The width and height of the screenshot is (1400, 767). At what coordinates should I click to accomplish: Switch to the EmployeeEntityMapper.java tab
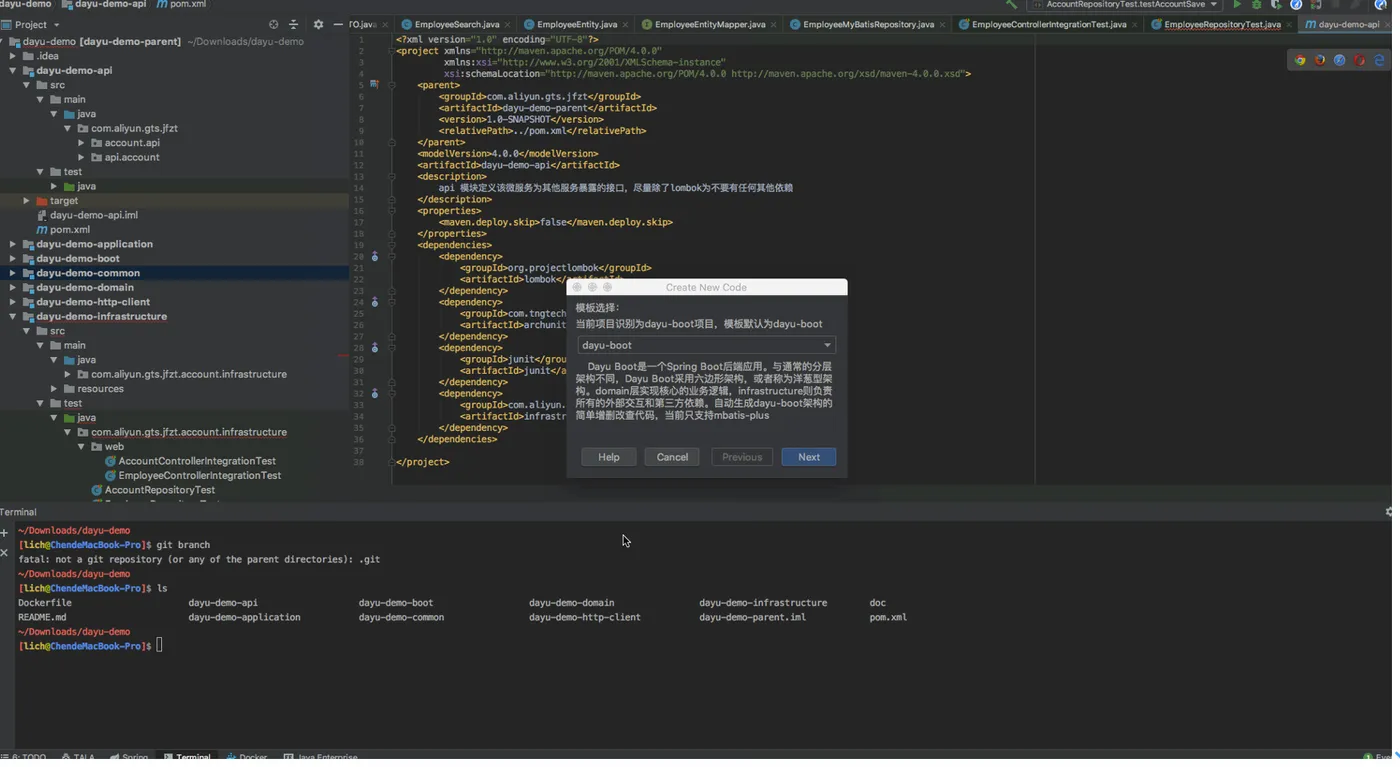coord(708,25)
